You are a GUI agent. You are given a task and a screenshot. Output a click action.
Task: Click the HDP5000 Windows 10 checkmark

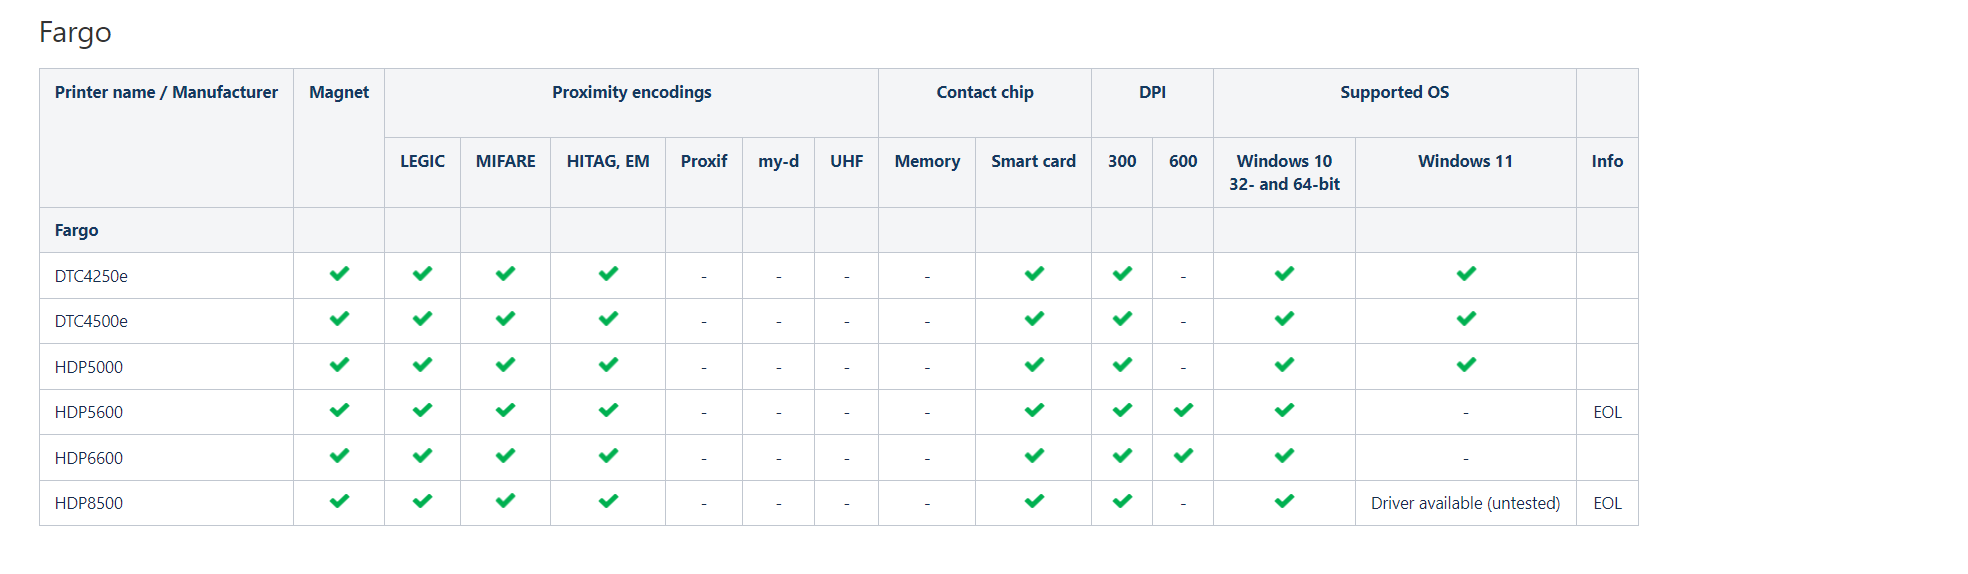(1284, 365)
